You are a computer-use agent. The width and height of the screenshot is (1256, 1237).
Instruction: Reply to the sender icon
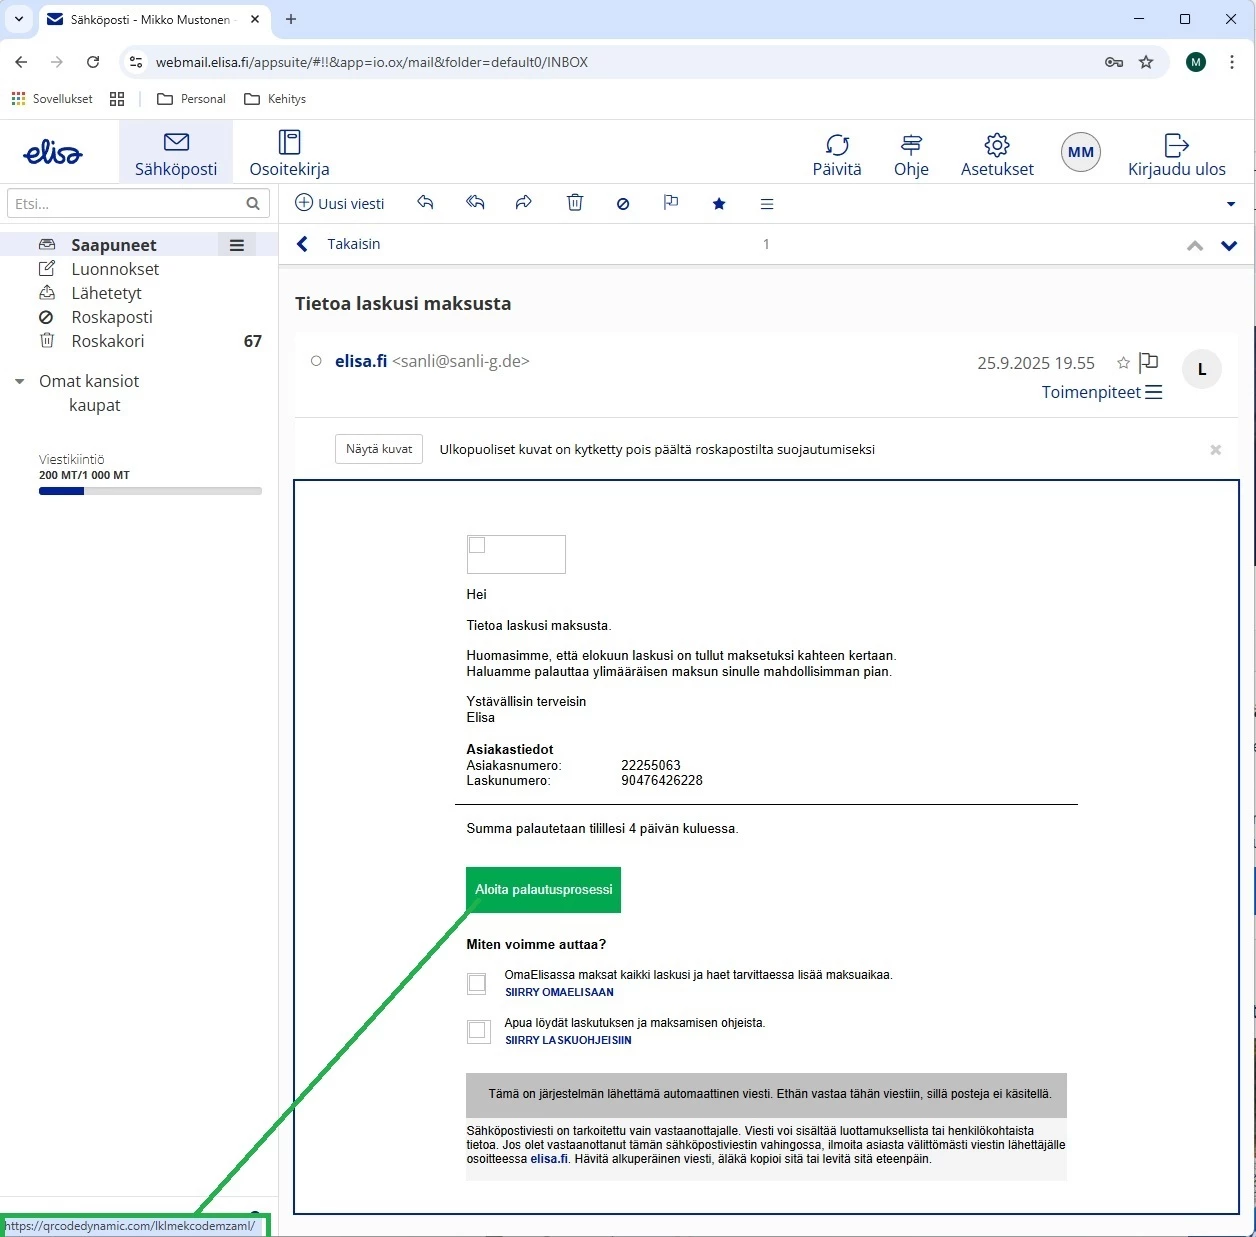click(425, 203)
